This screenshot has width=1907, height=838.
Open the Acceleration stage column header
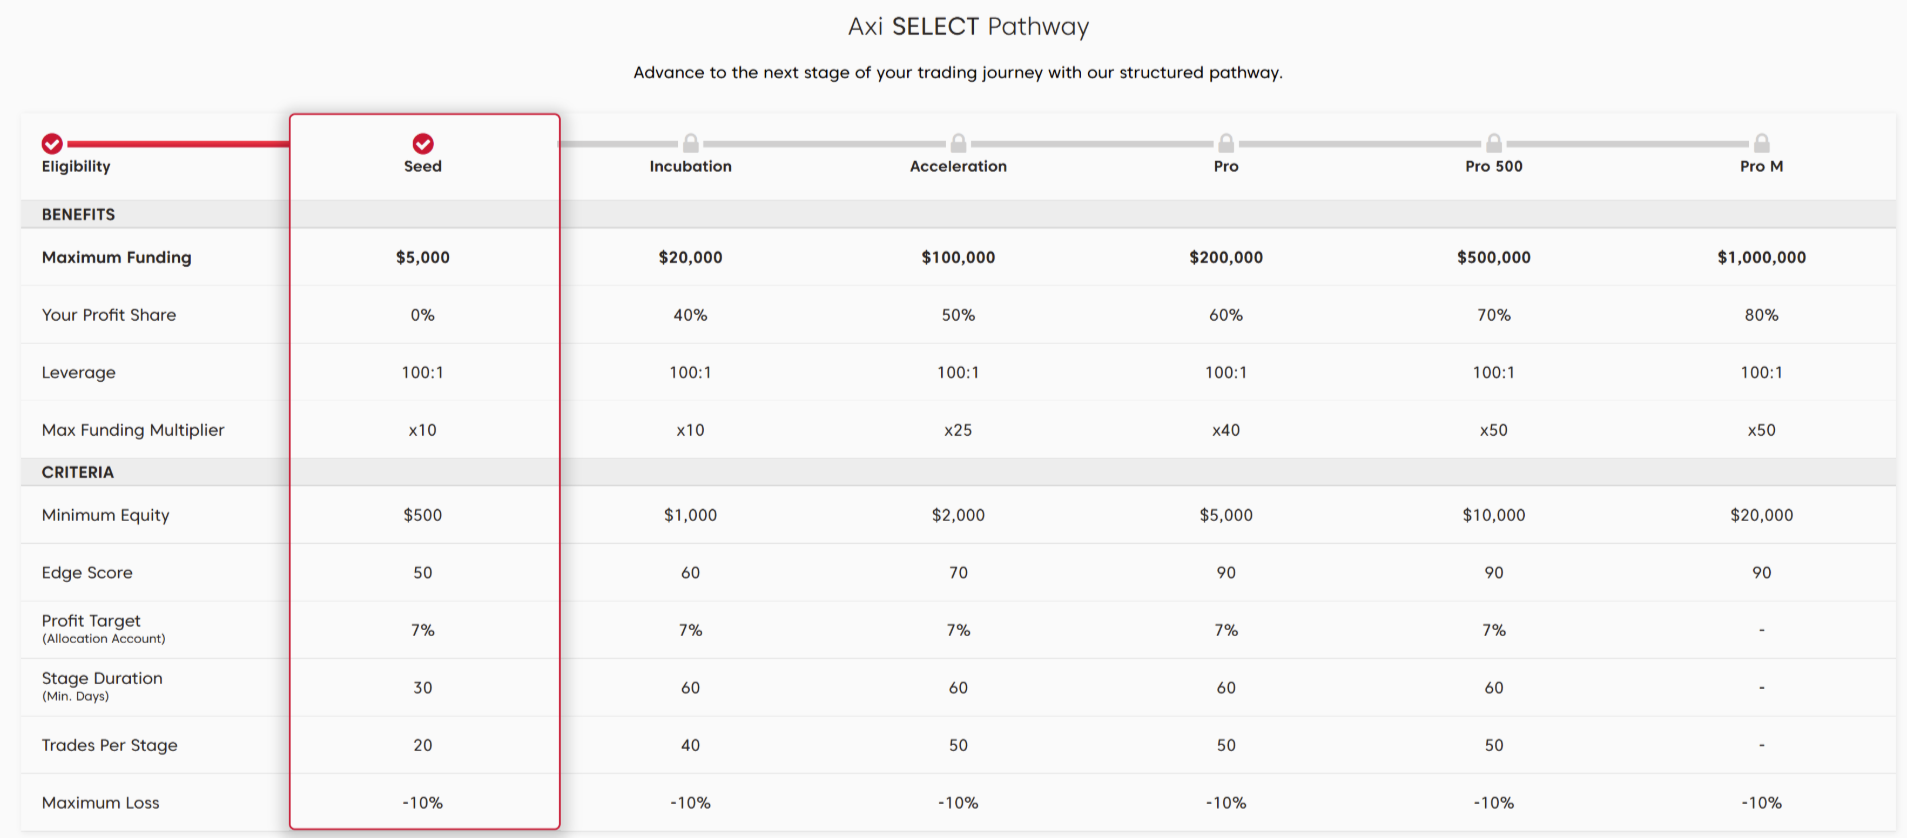coord(958,166)
